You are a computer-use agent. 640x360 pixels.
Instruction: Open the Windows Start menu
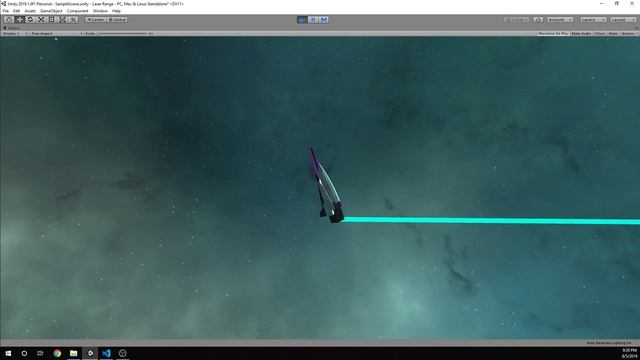click(8, 353)
